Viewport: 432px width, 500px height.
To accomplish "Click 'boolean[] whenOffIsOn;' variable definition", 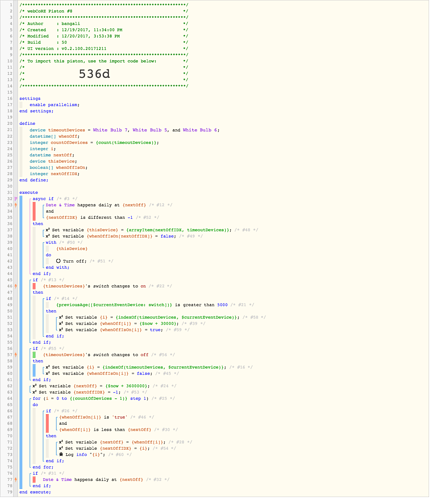I will tap(59, 168).
